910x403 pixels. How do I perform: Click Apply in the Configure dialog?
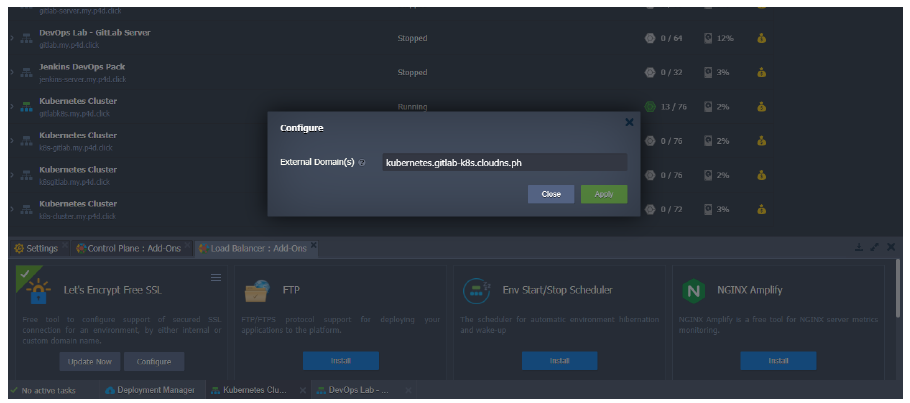click(604, 194)
